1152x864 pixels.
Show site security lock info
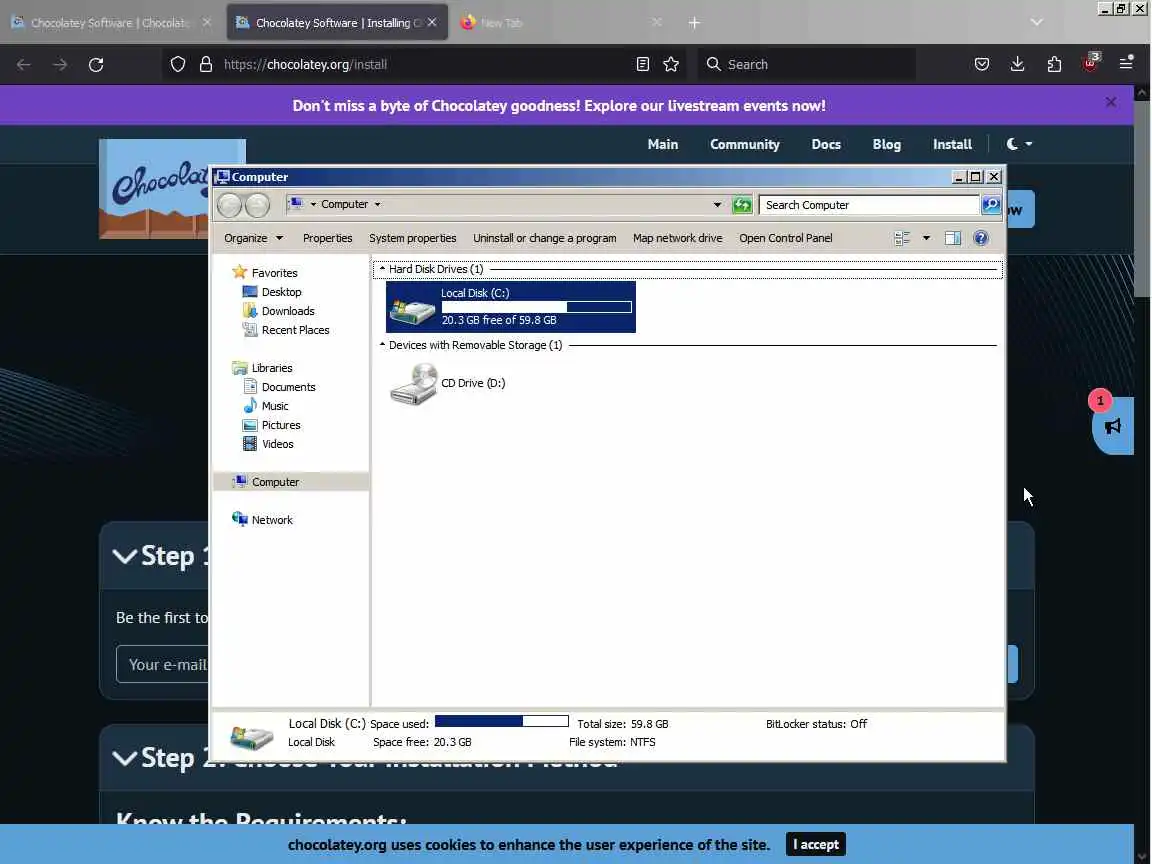[x=206, y=65]
